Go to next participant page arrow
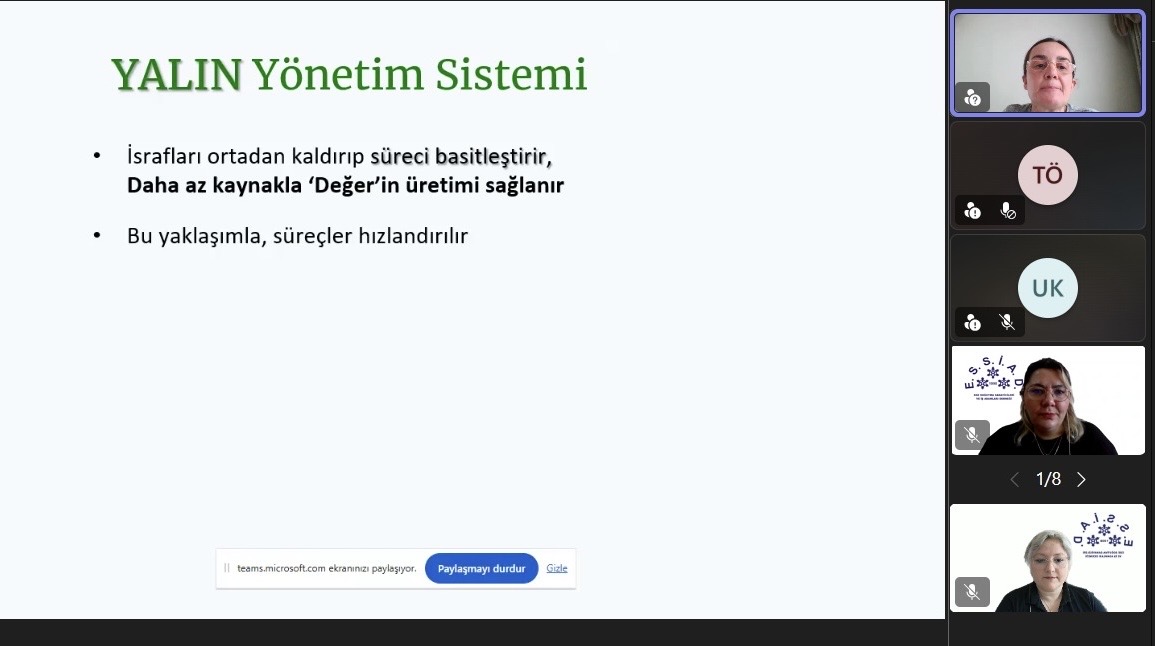The width and height of the screenshot is (1155, 646). (1081, 480)
